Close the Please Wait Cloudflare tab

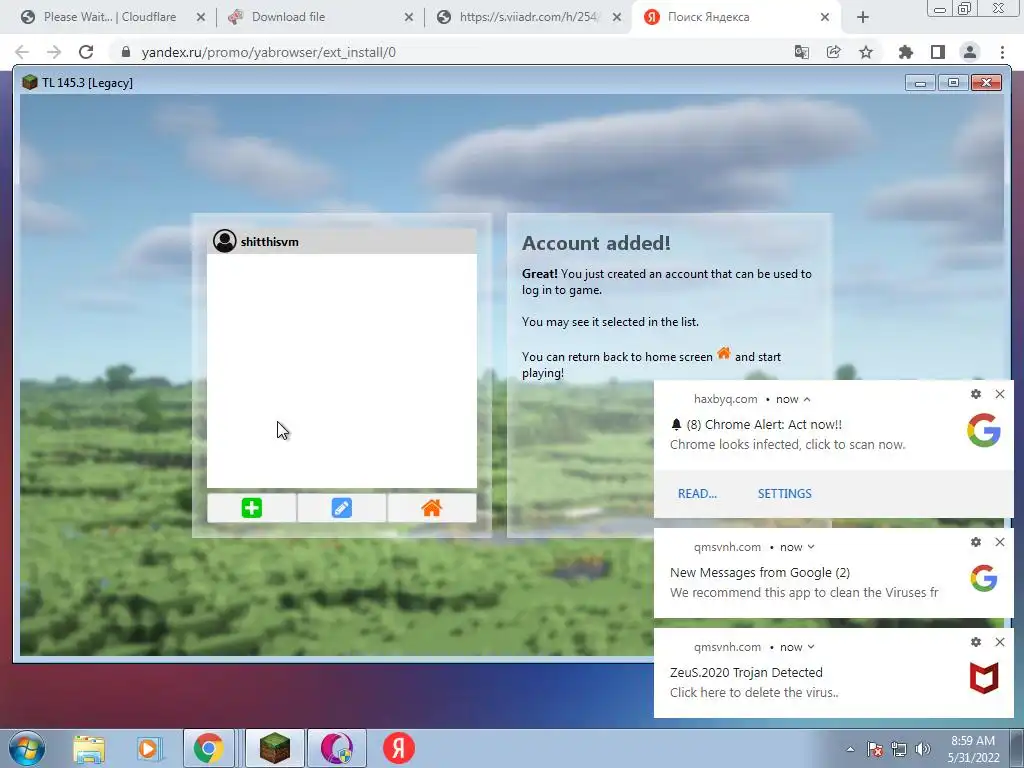[200, 18]
